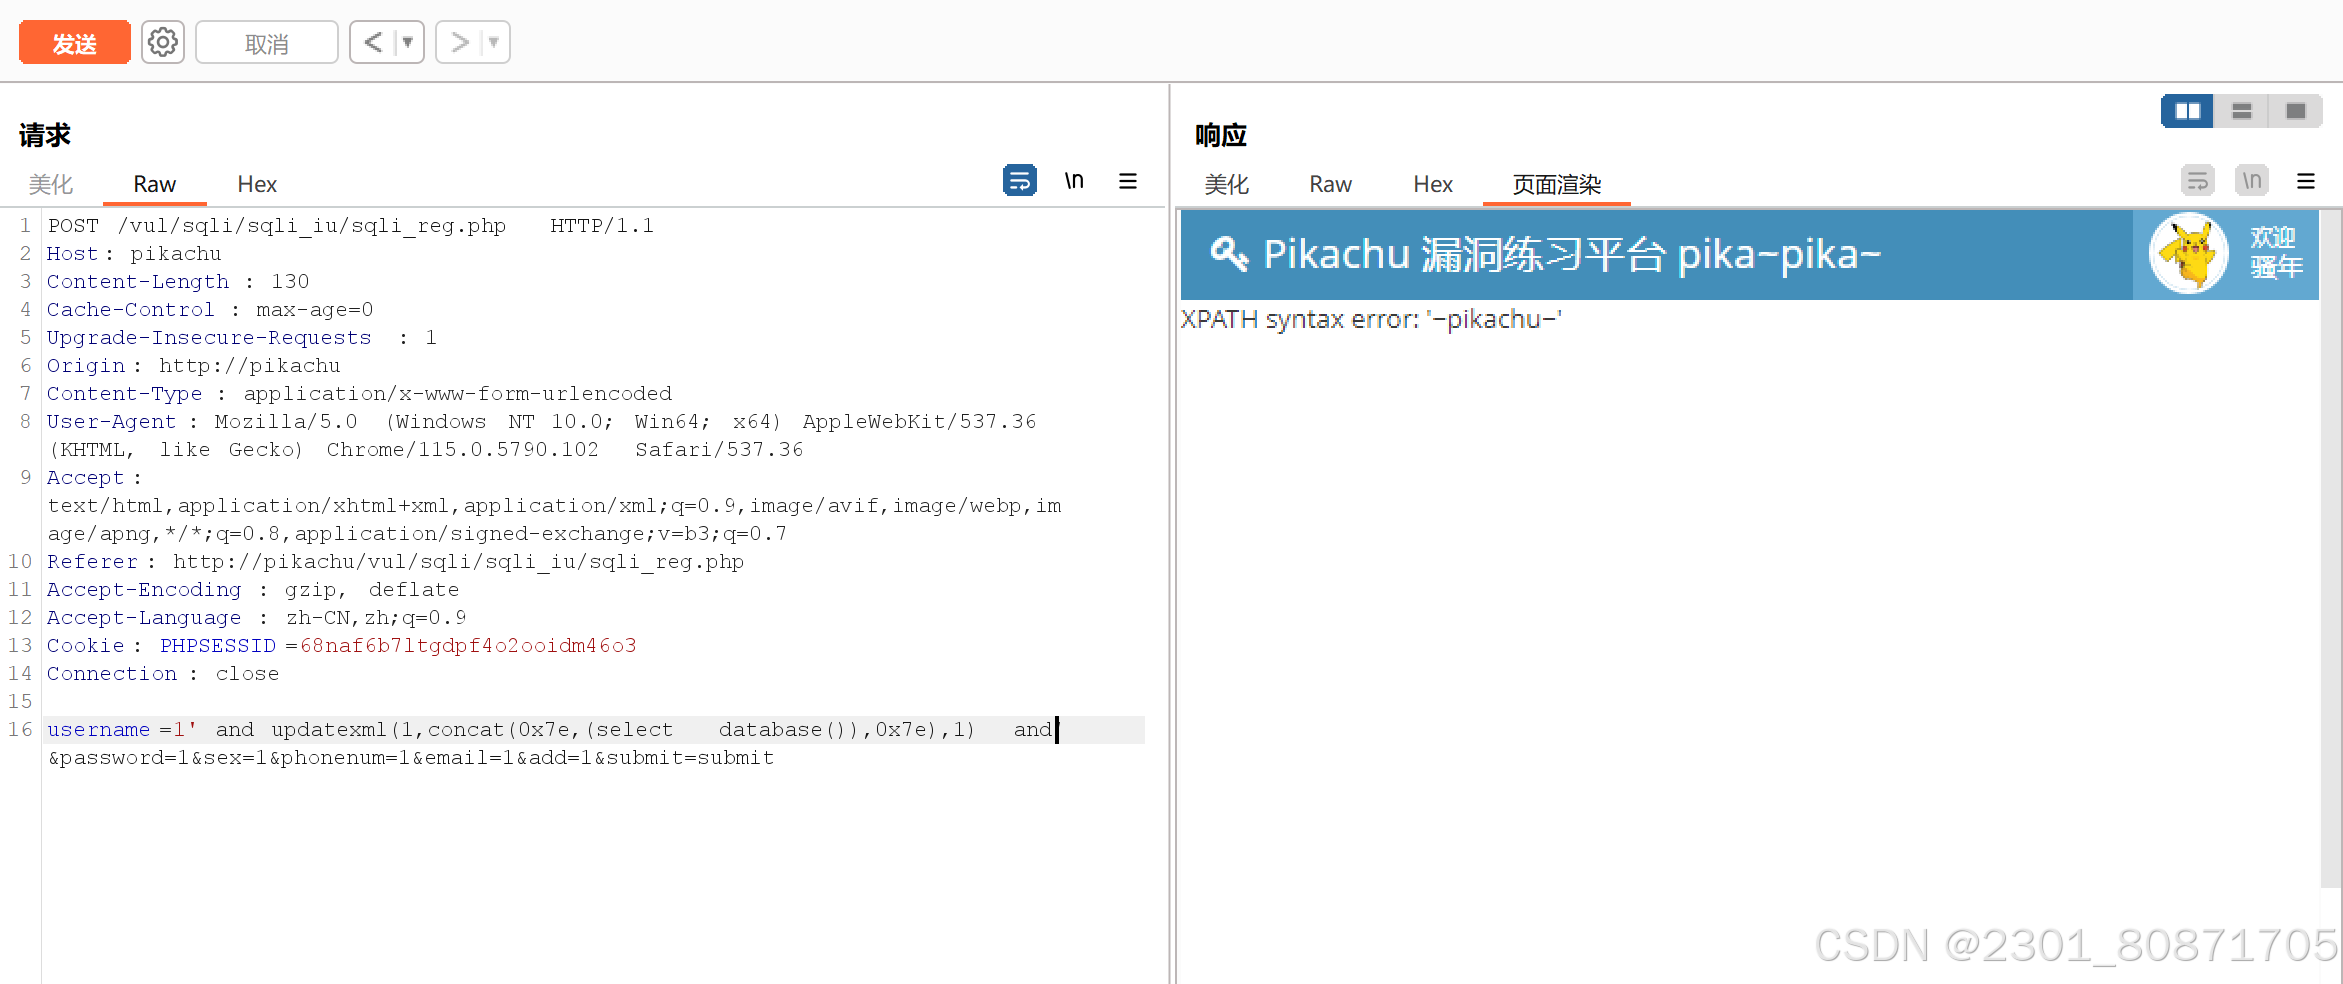Image resolution: width=2343 pixels, height=984 pixels.
Task: Select the request Hex tab
Action: 257,184
